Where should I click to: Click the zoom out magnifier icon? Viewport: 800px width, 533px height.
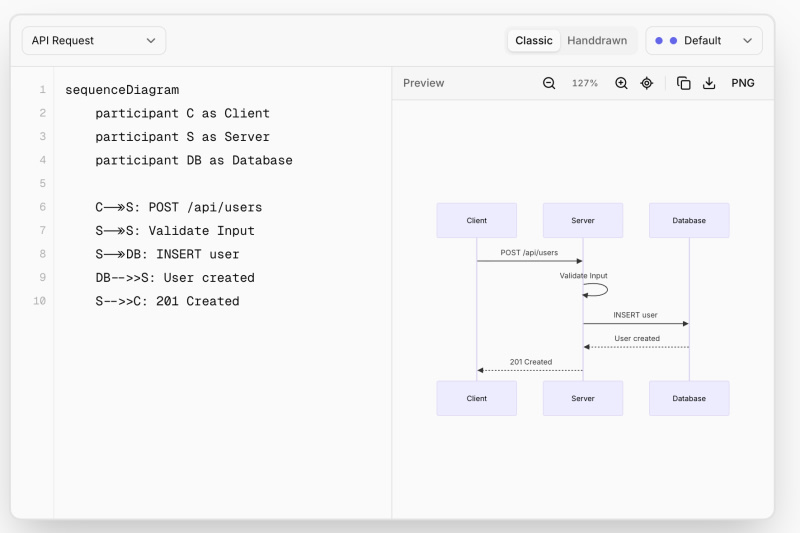coord(549,83)
